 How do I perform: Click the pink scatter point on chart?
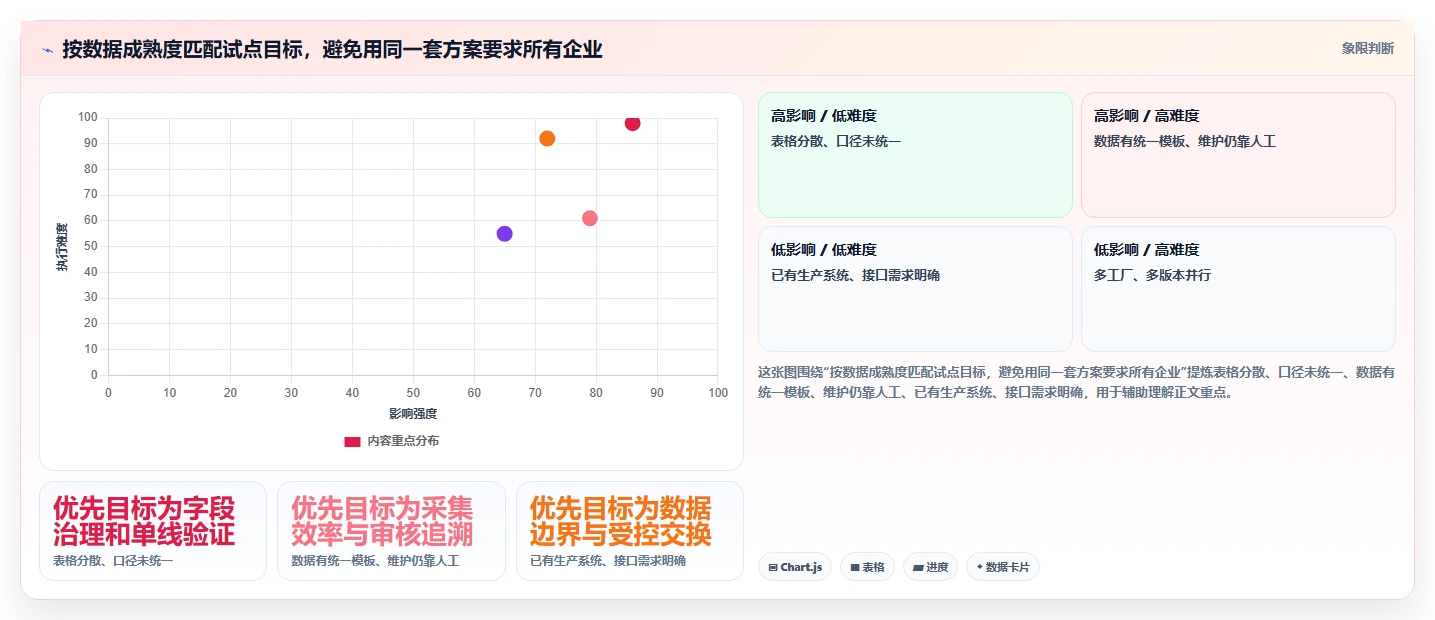click(x=590, y=218)
